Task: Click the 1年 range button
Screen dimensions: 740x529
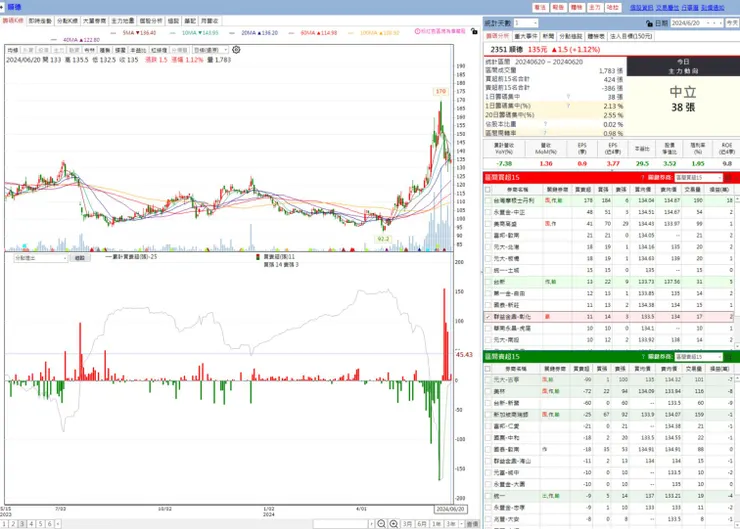Action: 437,524
